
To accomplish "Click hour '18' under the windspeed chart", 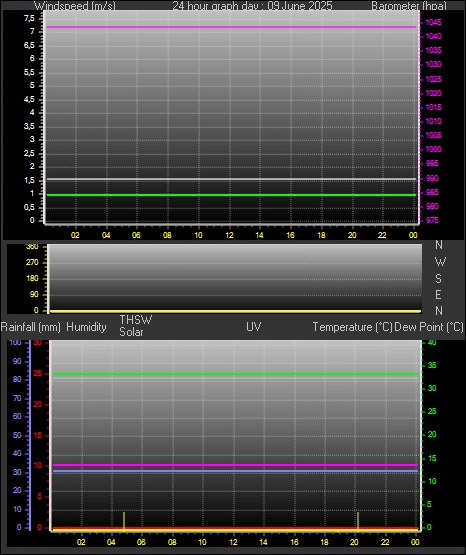I will coord(321,235).
